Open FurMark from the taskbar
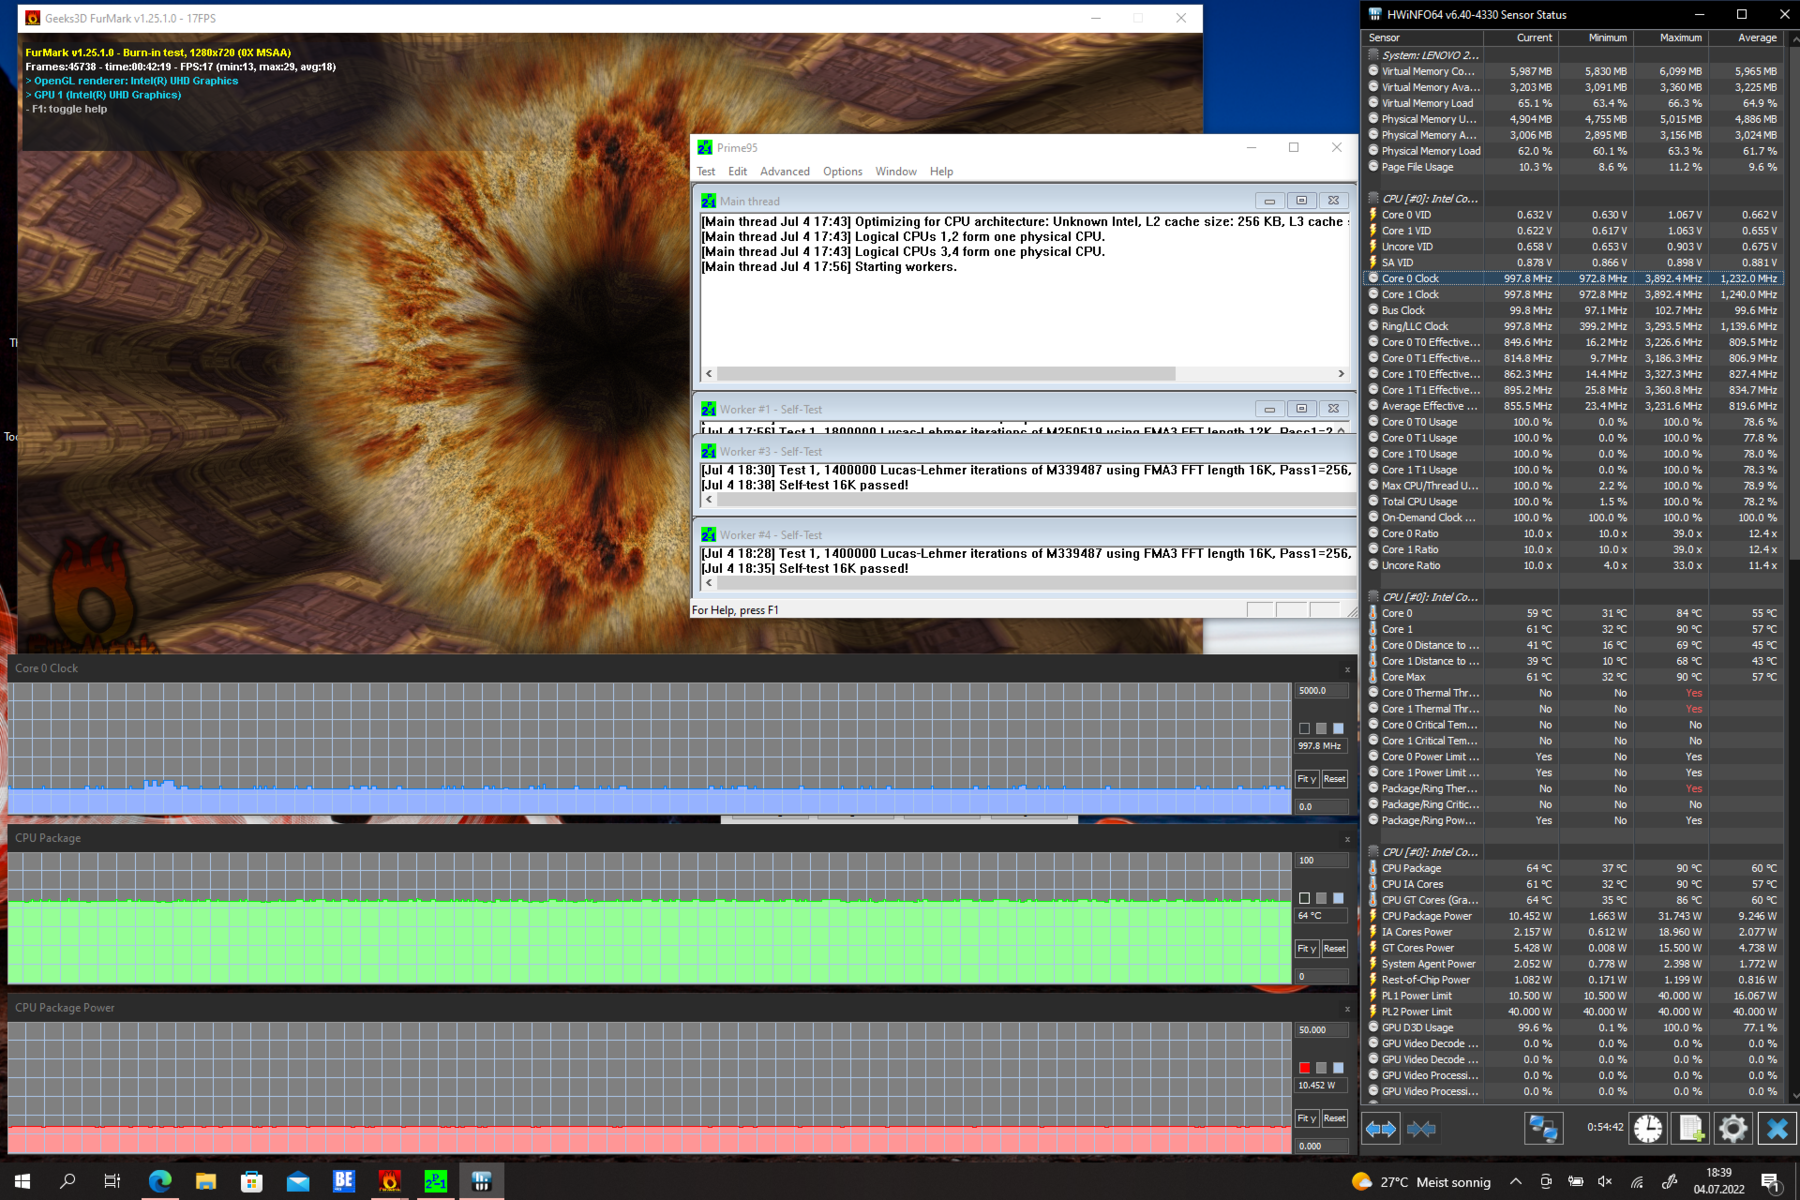 (390, 1182)
